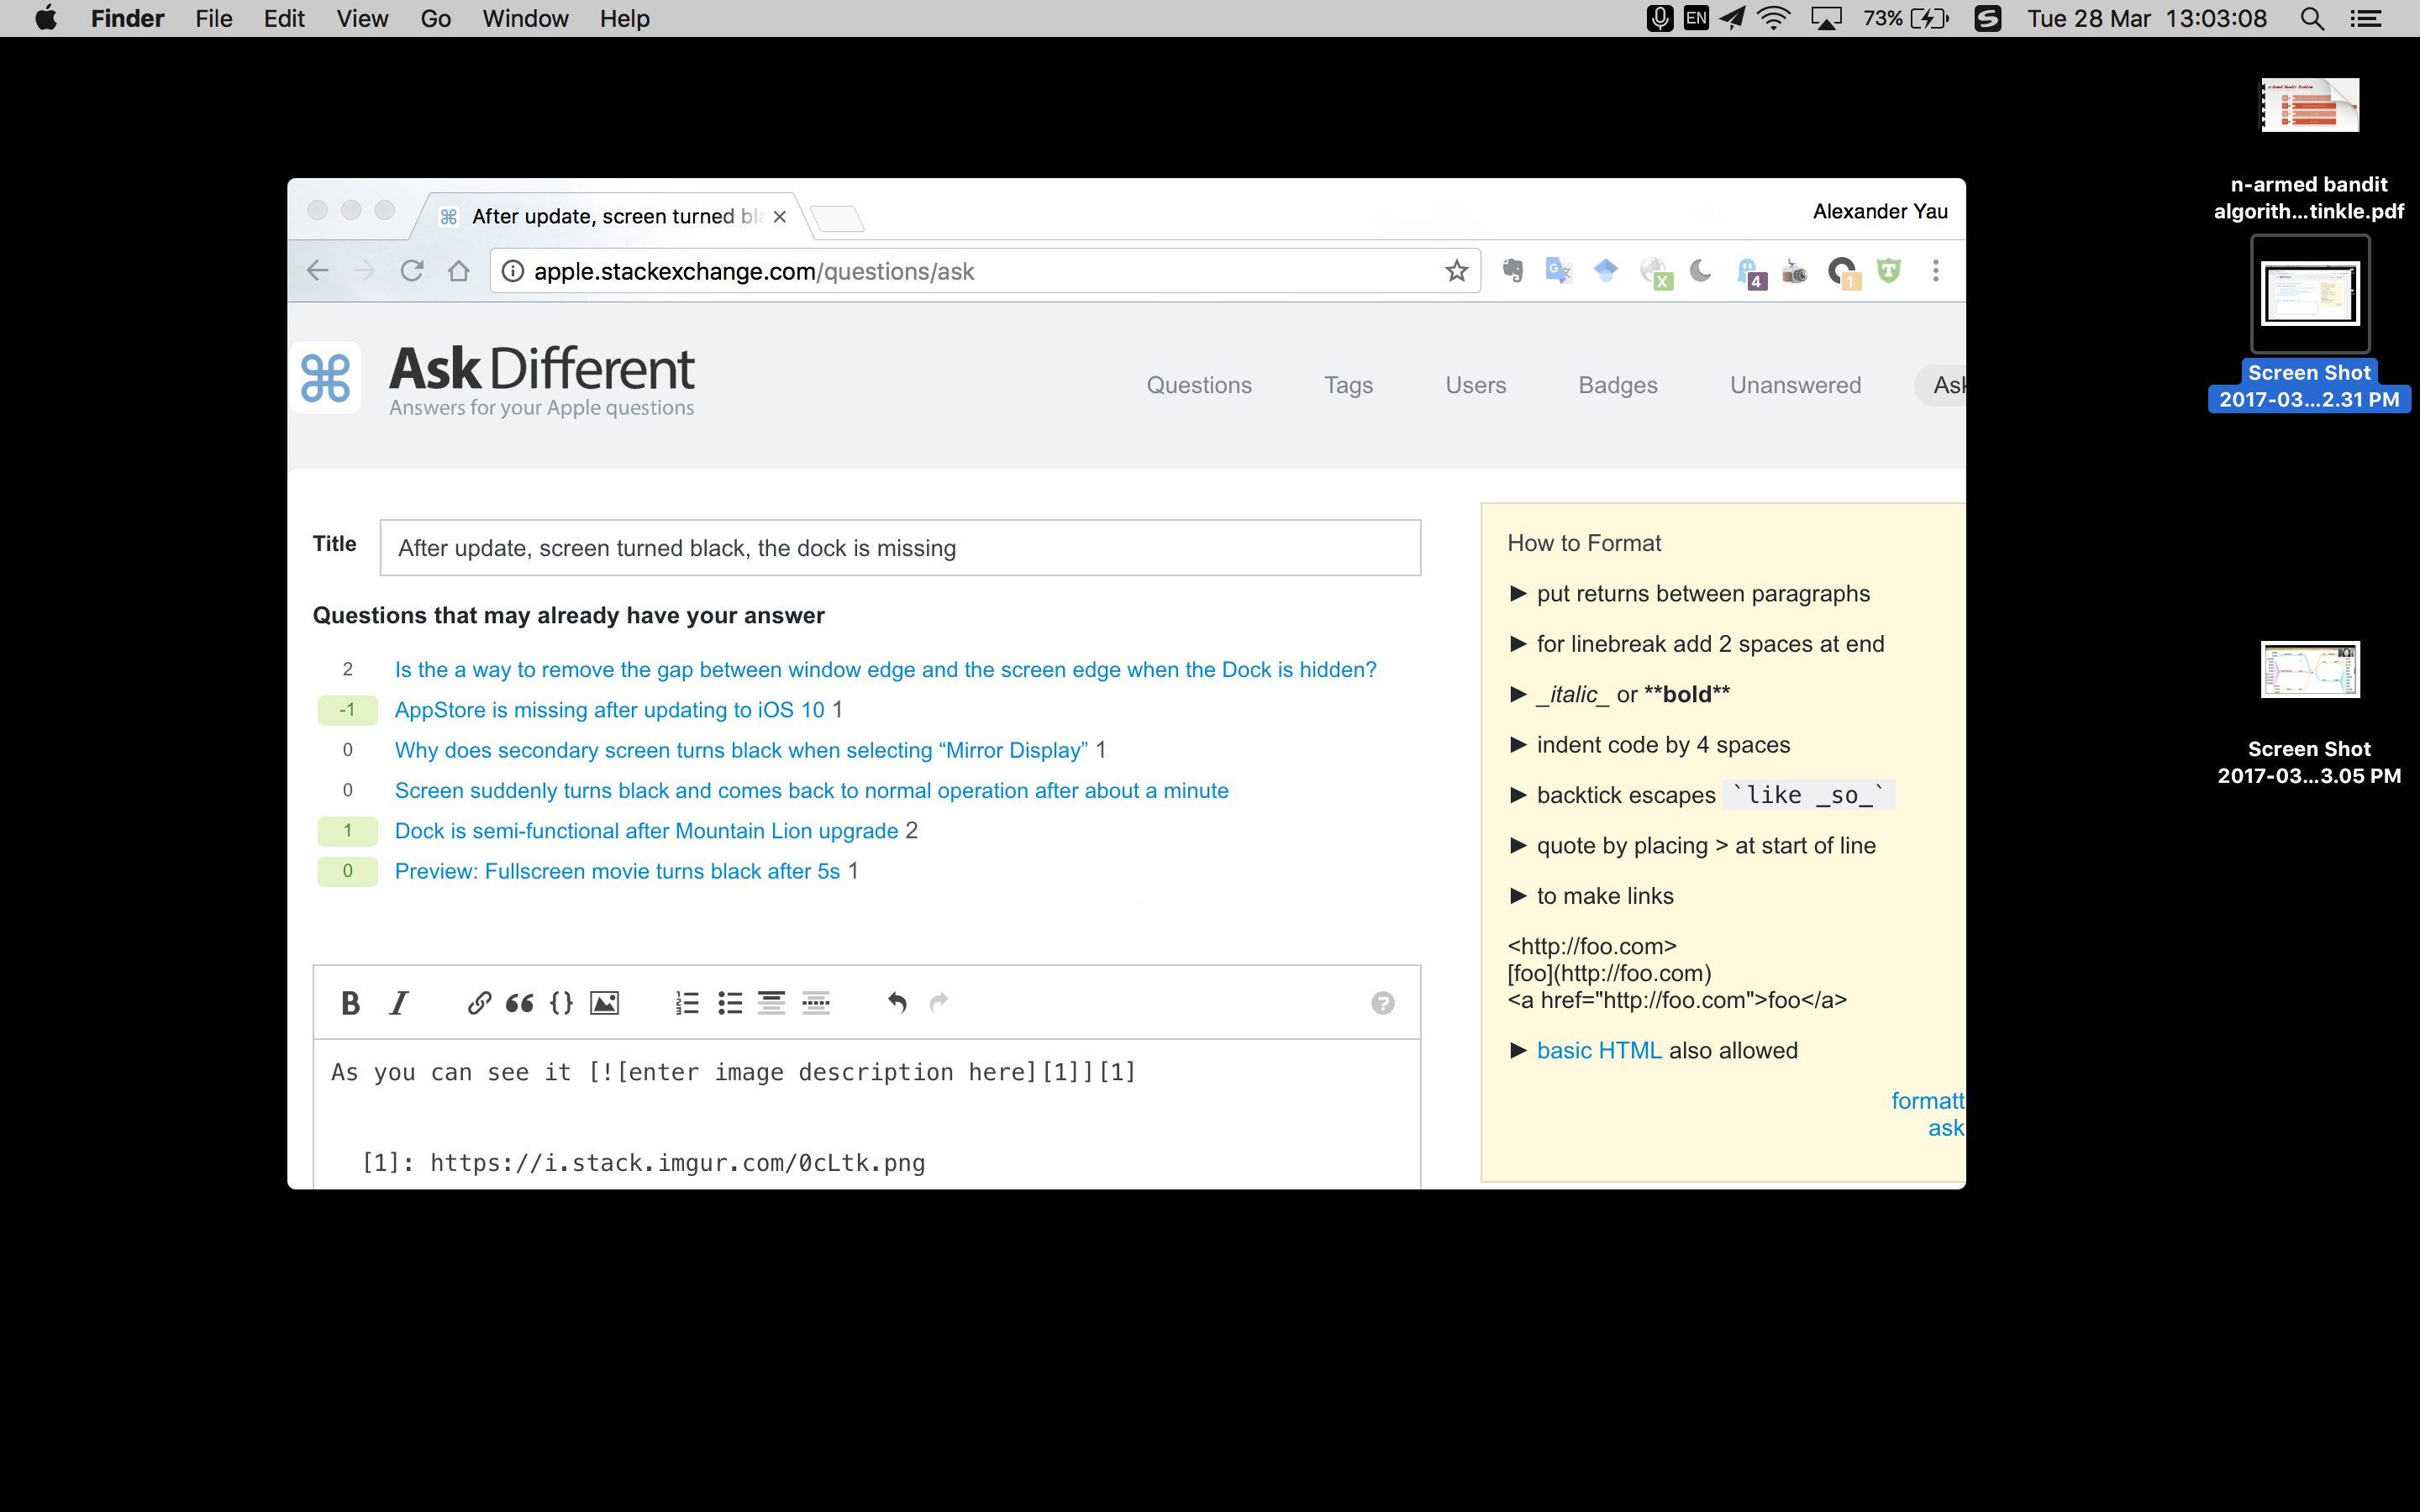Image resolution: width=2420 pixels, height=1512 pixels.
Task: Click inside the question body text area
Action: pos(866,1115)
